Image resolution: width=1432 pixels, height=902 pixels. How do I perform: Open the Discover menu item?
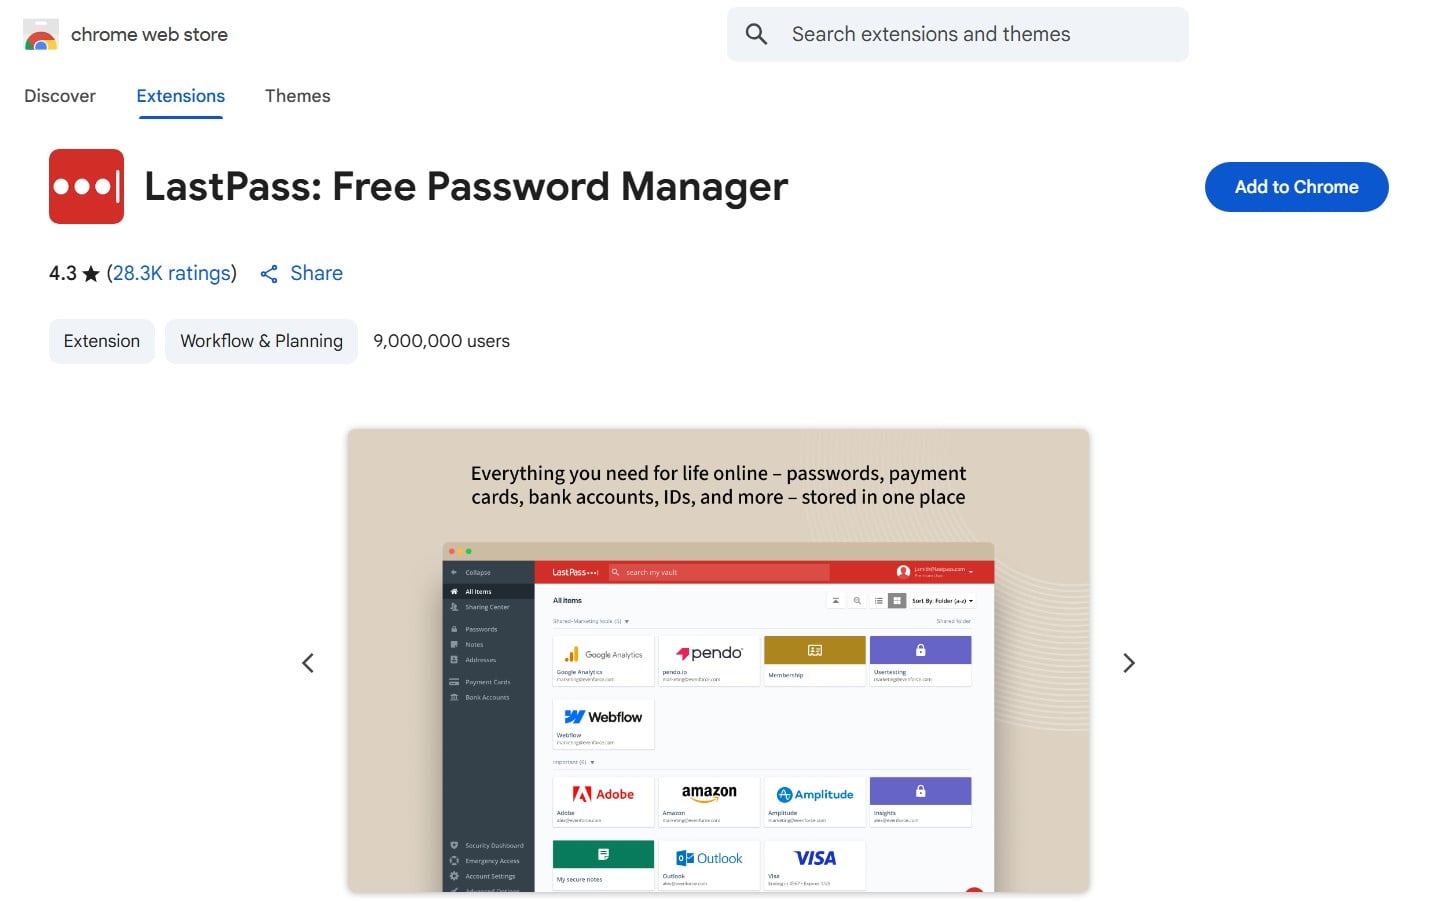59,96
